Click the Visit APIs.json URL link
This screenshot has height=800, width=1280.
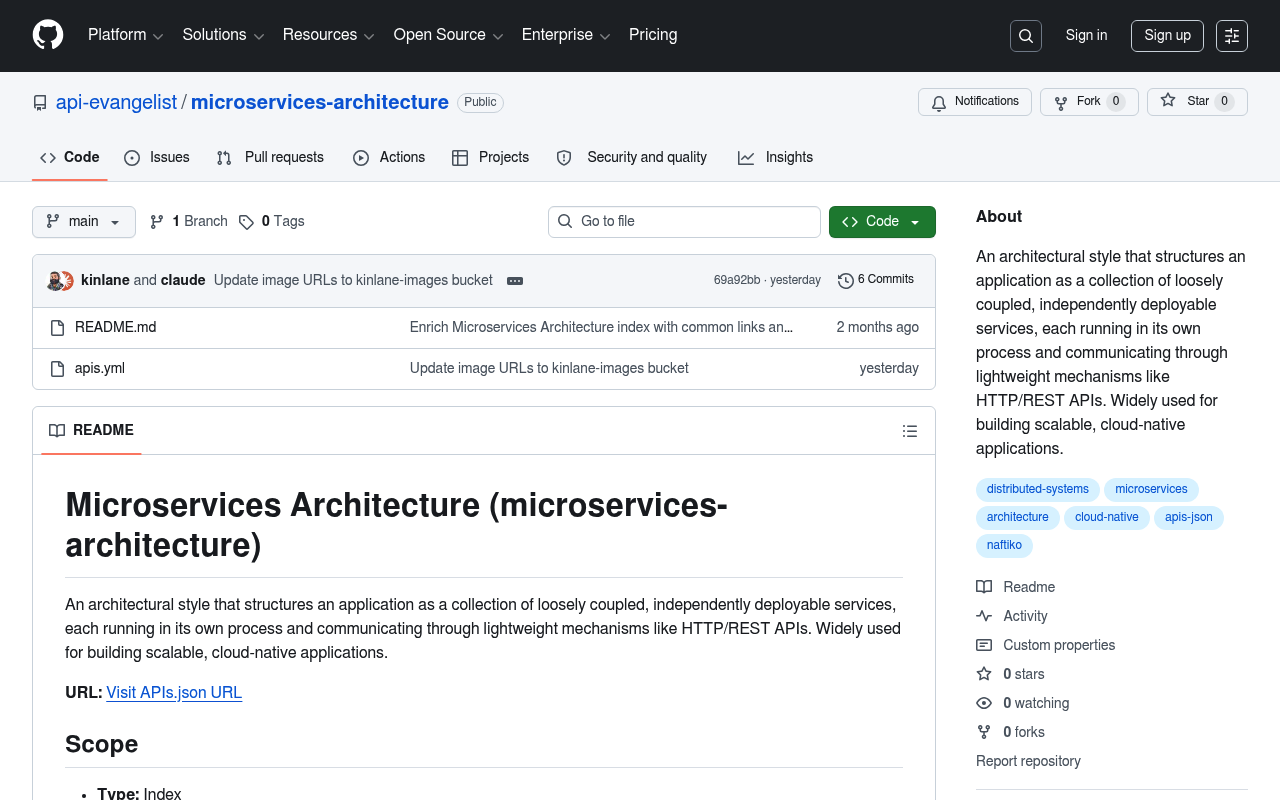(x=174, y=693)
